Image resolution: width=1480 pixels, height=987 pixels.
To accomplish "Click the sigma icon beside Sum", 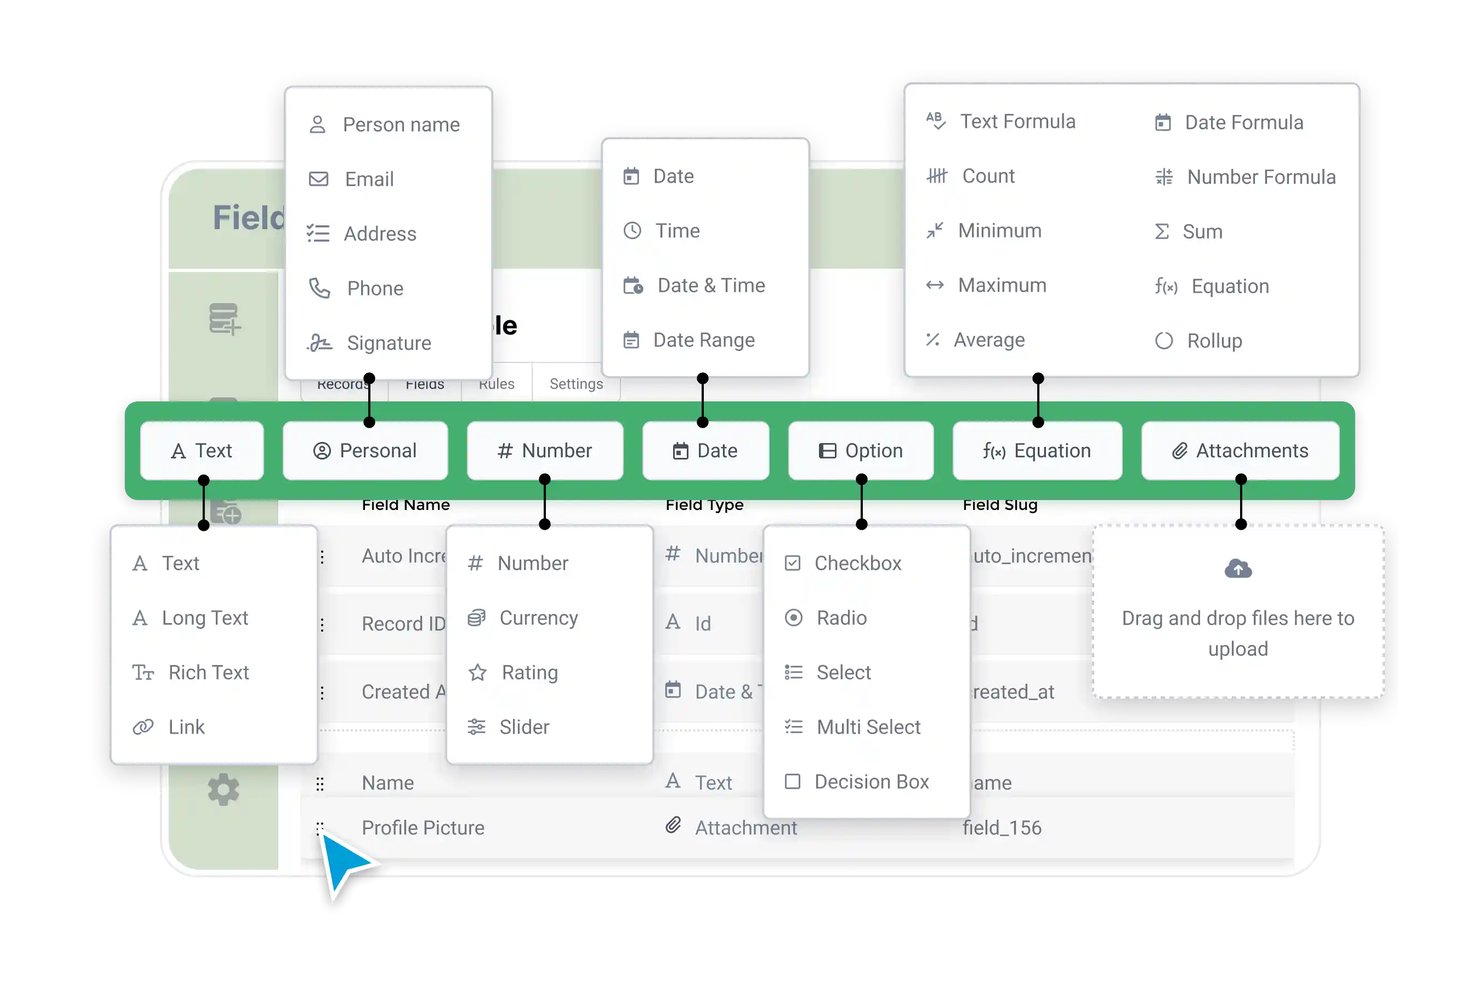I will [1162, 232].
